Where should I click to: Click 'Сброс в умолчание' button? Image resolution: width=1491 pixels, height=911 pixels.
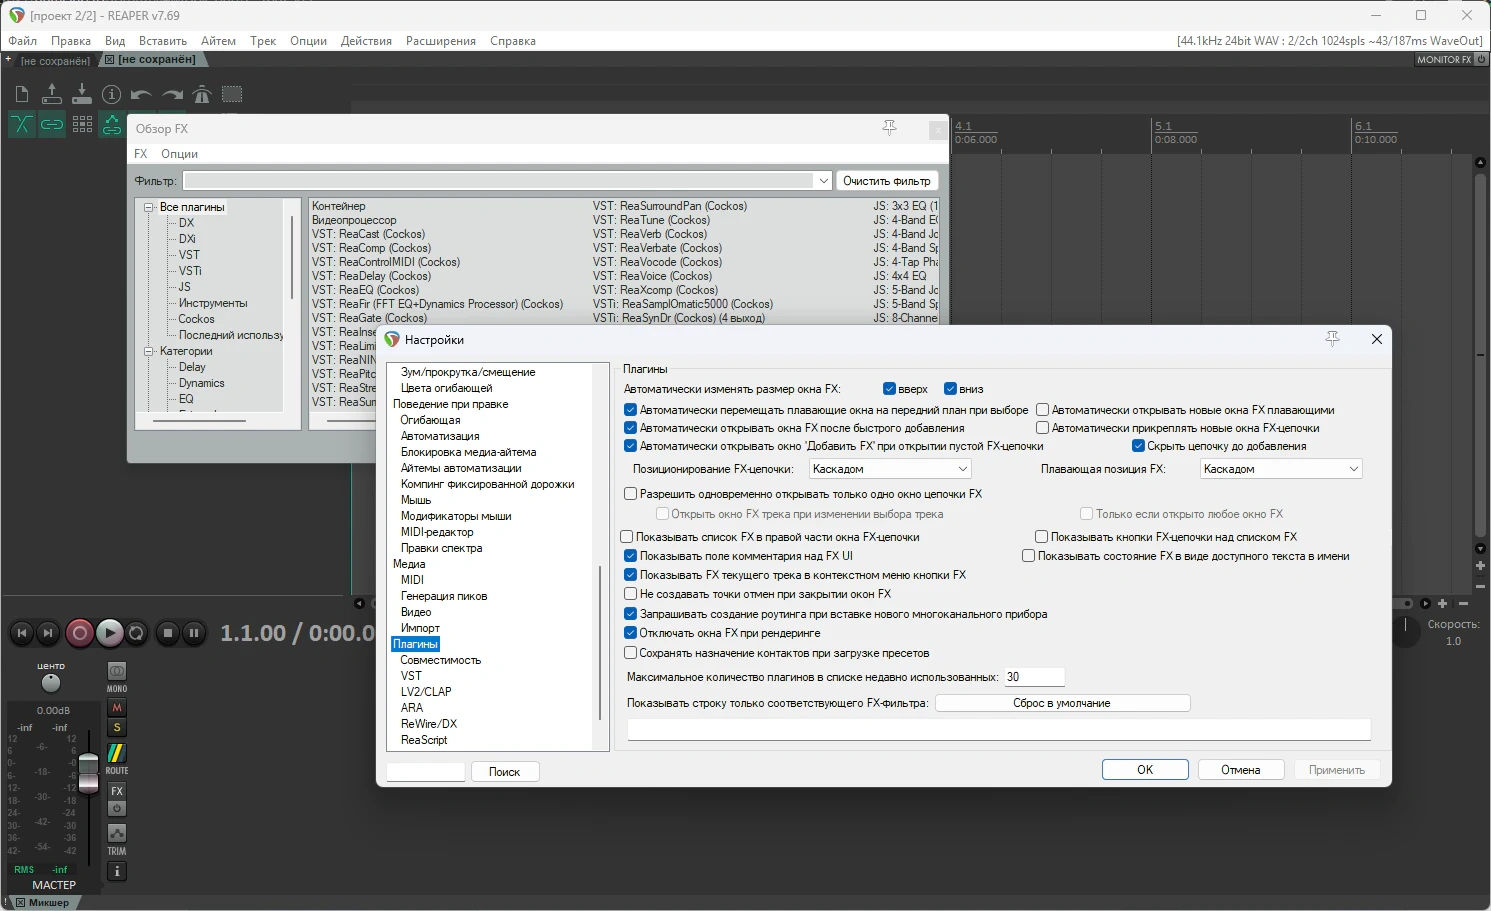1062,703
